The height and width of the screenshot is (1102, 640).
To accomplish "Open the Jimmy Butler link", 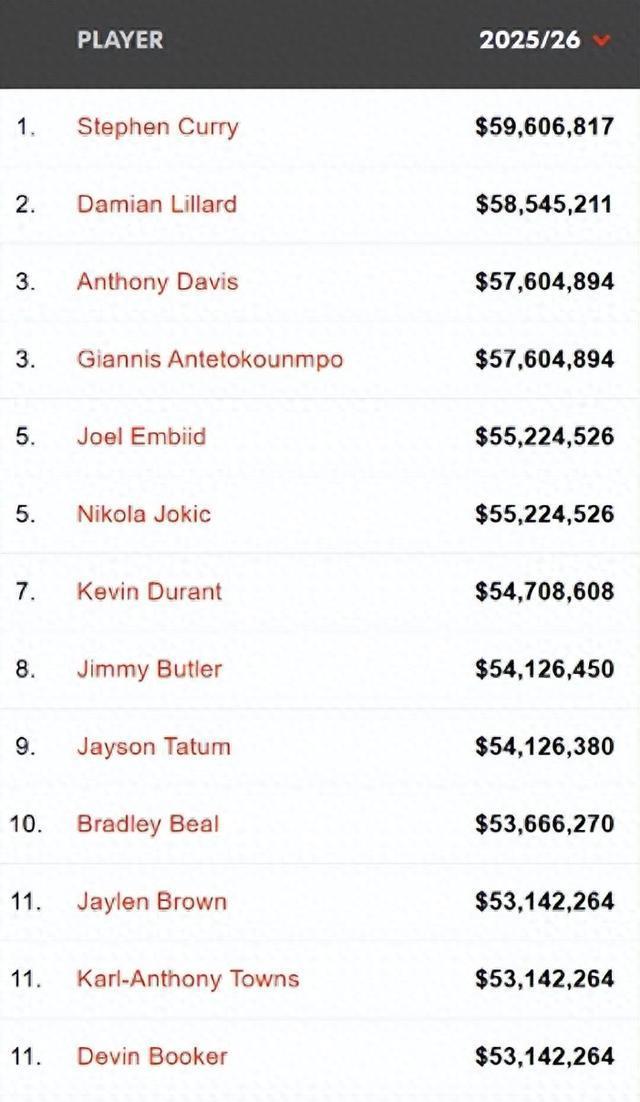I will 149,669.
